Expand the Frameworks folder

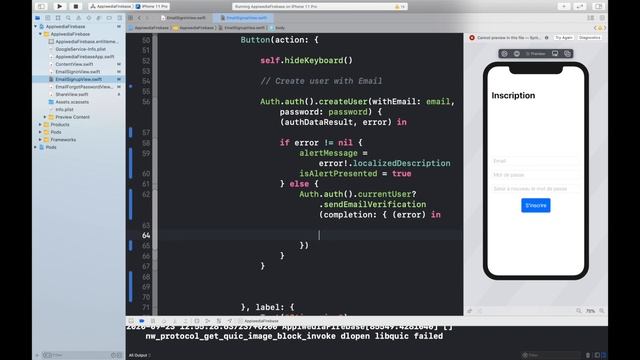click(x=40, y=140)
